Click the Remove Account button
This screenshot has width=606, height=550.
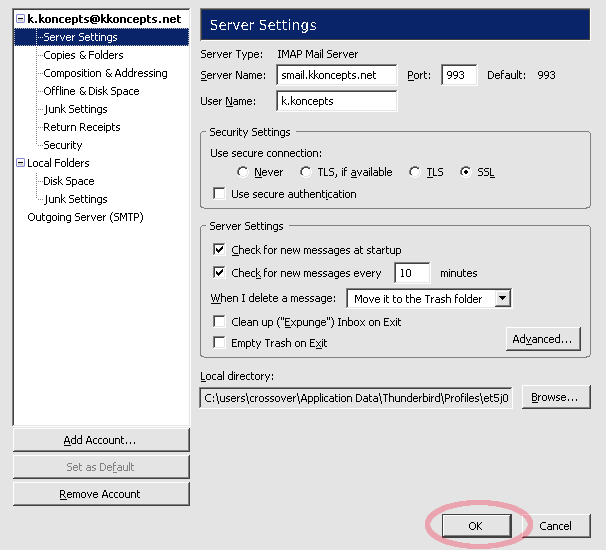(x=101, y=494)
